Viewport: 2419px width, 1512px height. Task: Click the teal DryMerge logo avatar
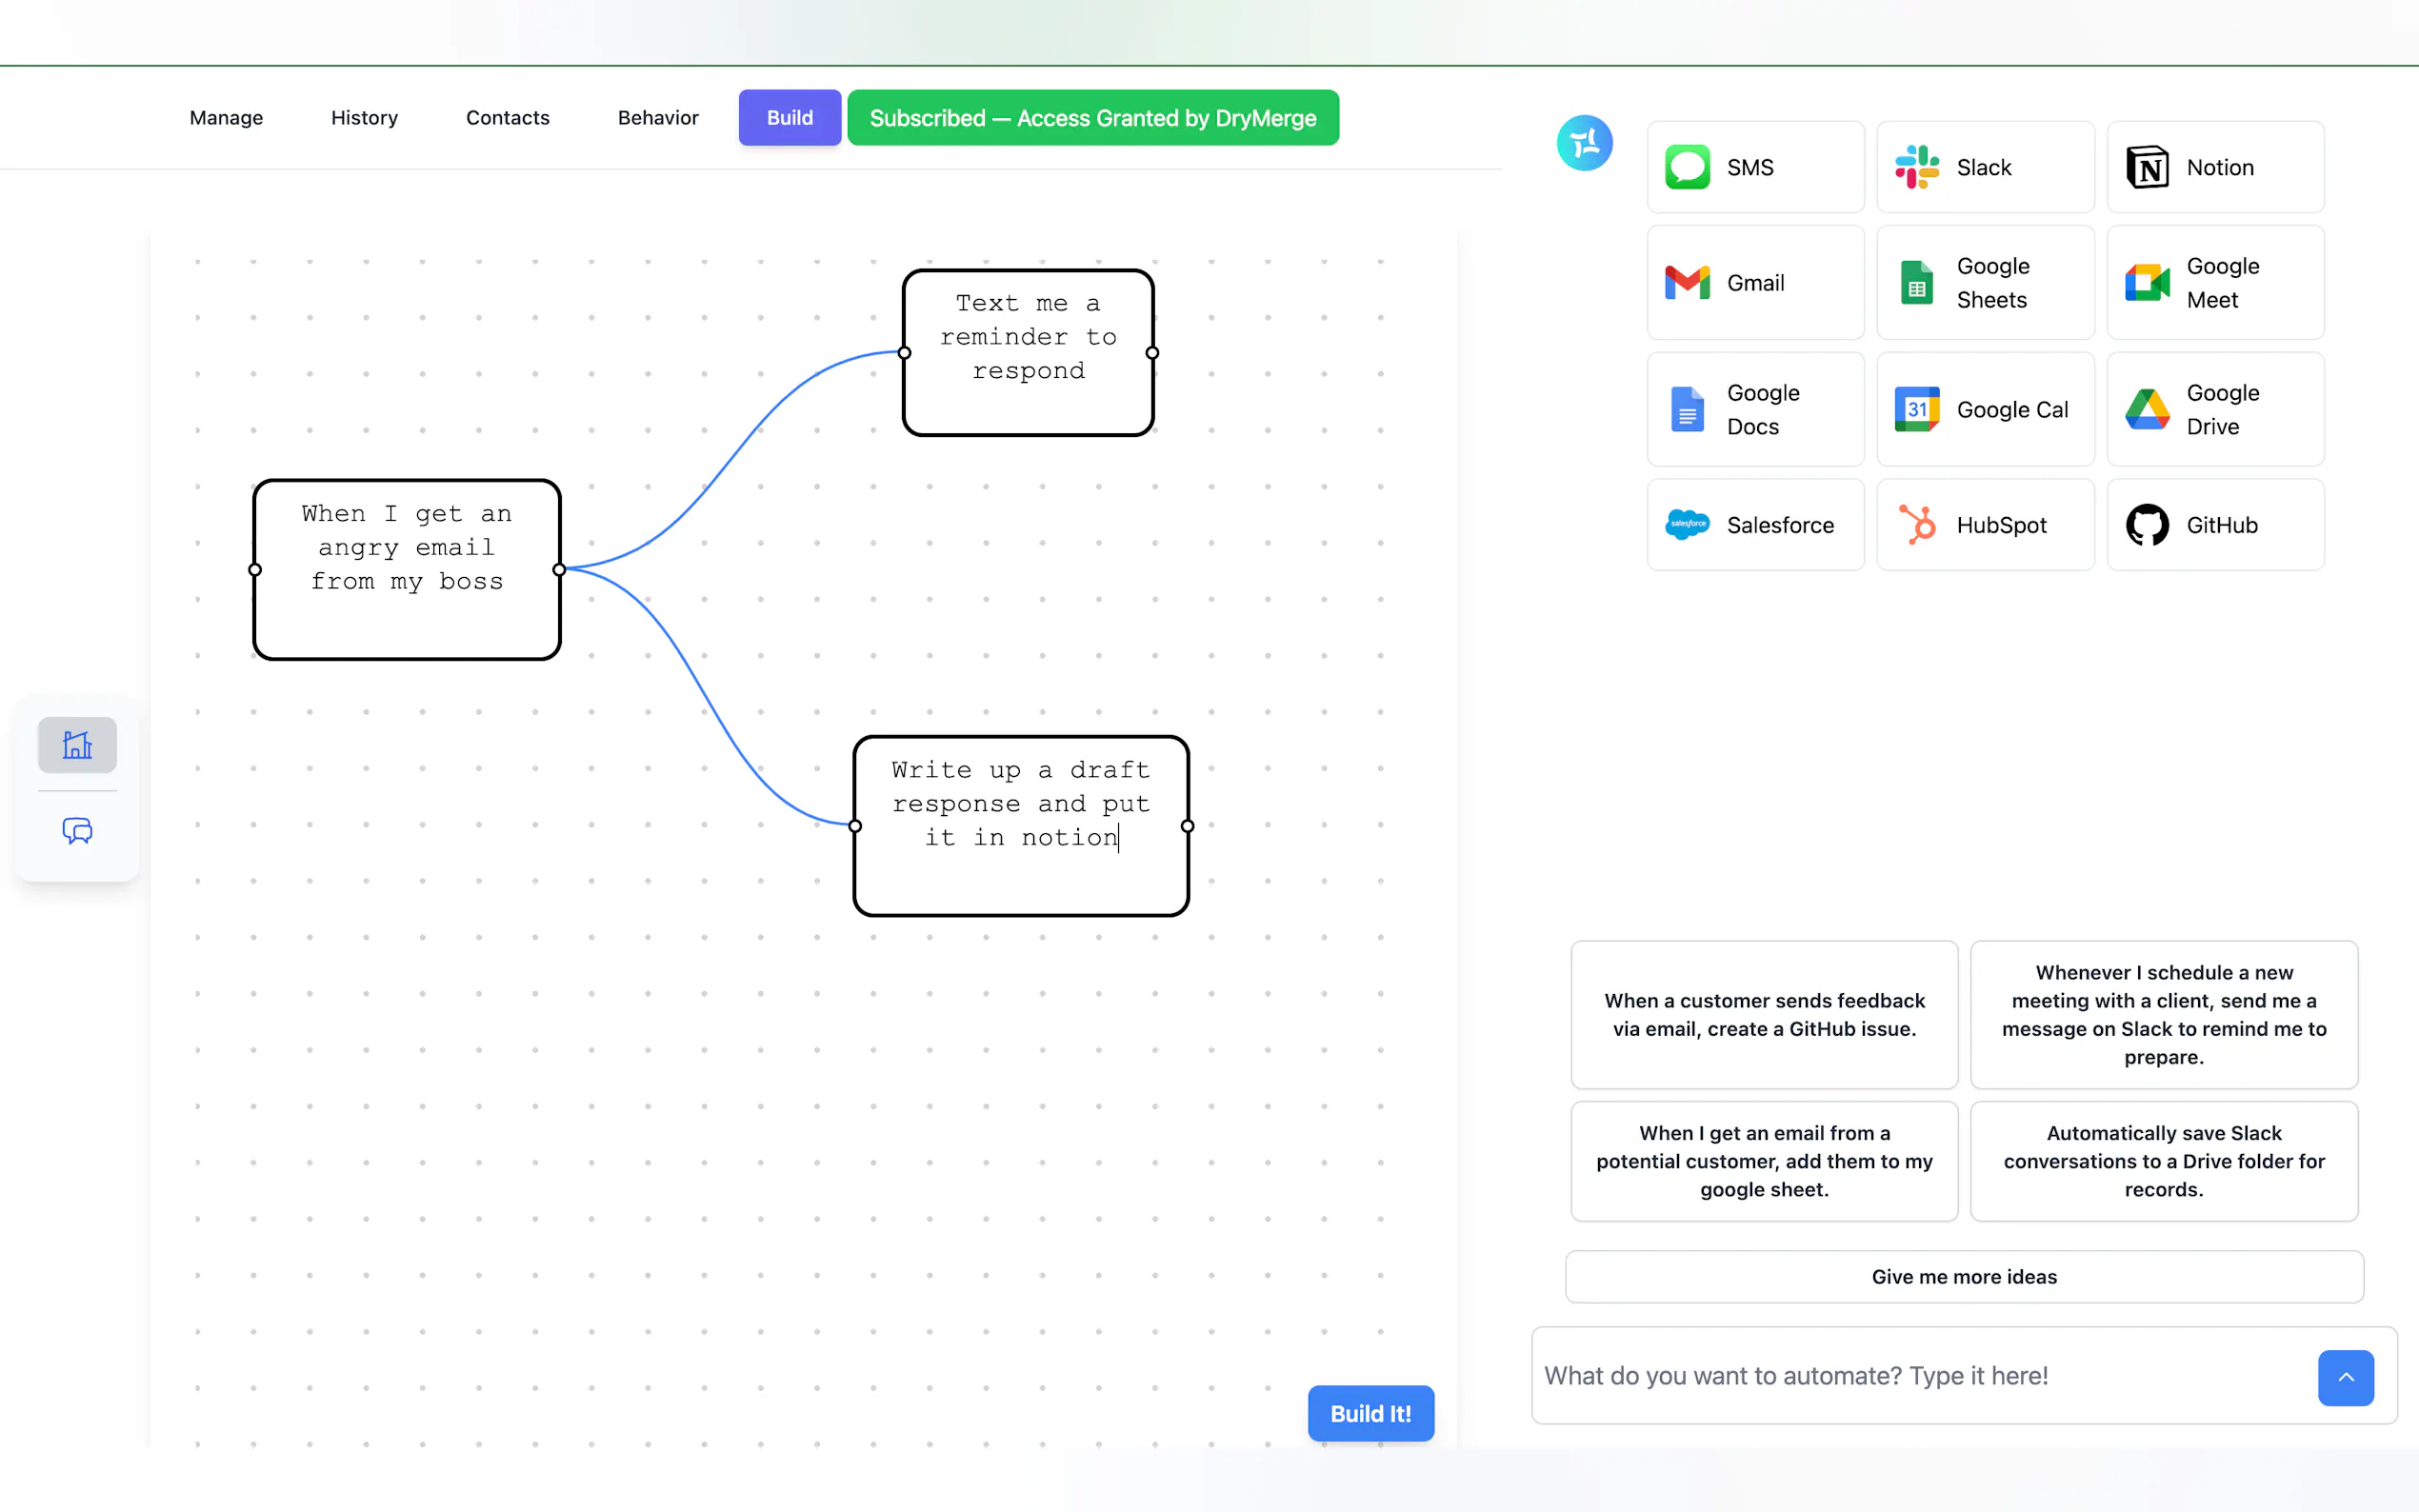(1584, 143)
